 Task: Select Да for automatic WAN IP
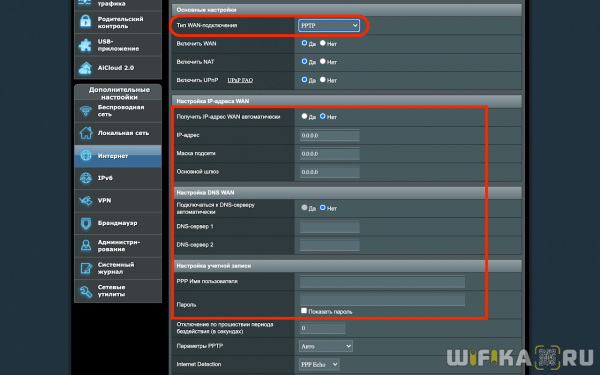304,116
